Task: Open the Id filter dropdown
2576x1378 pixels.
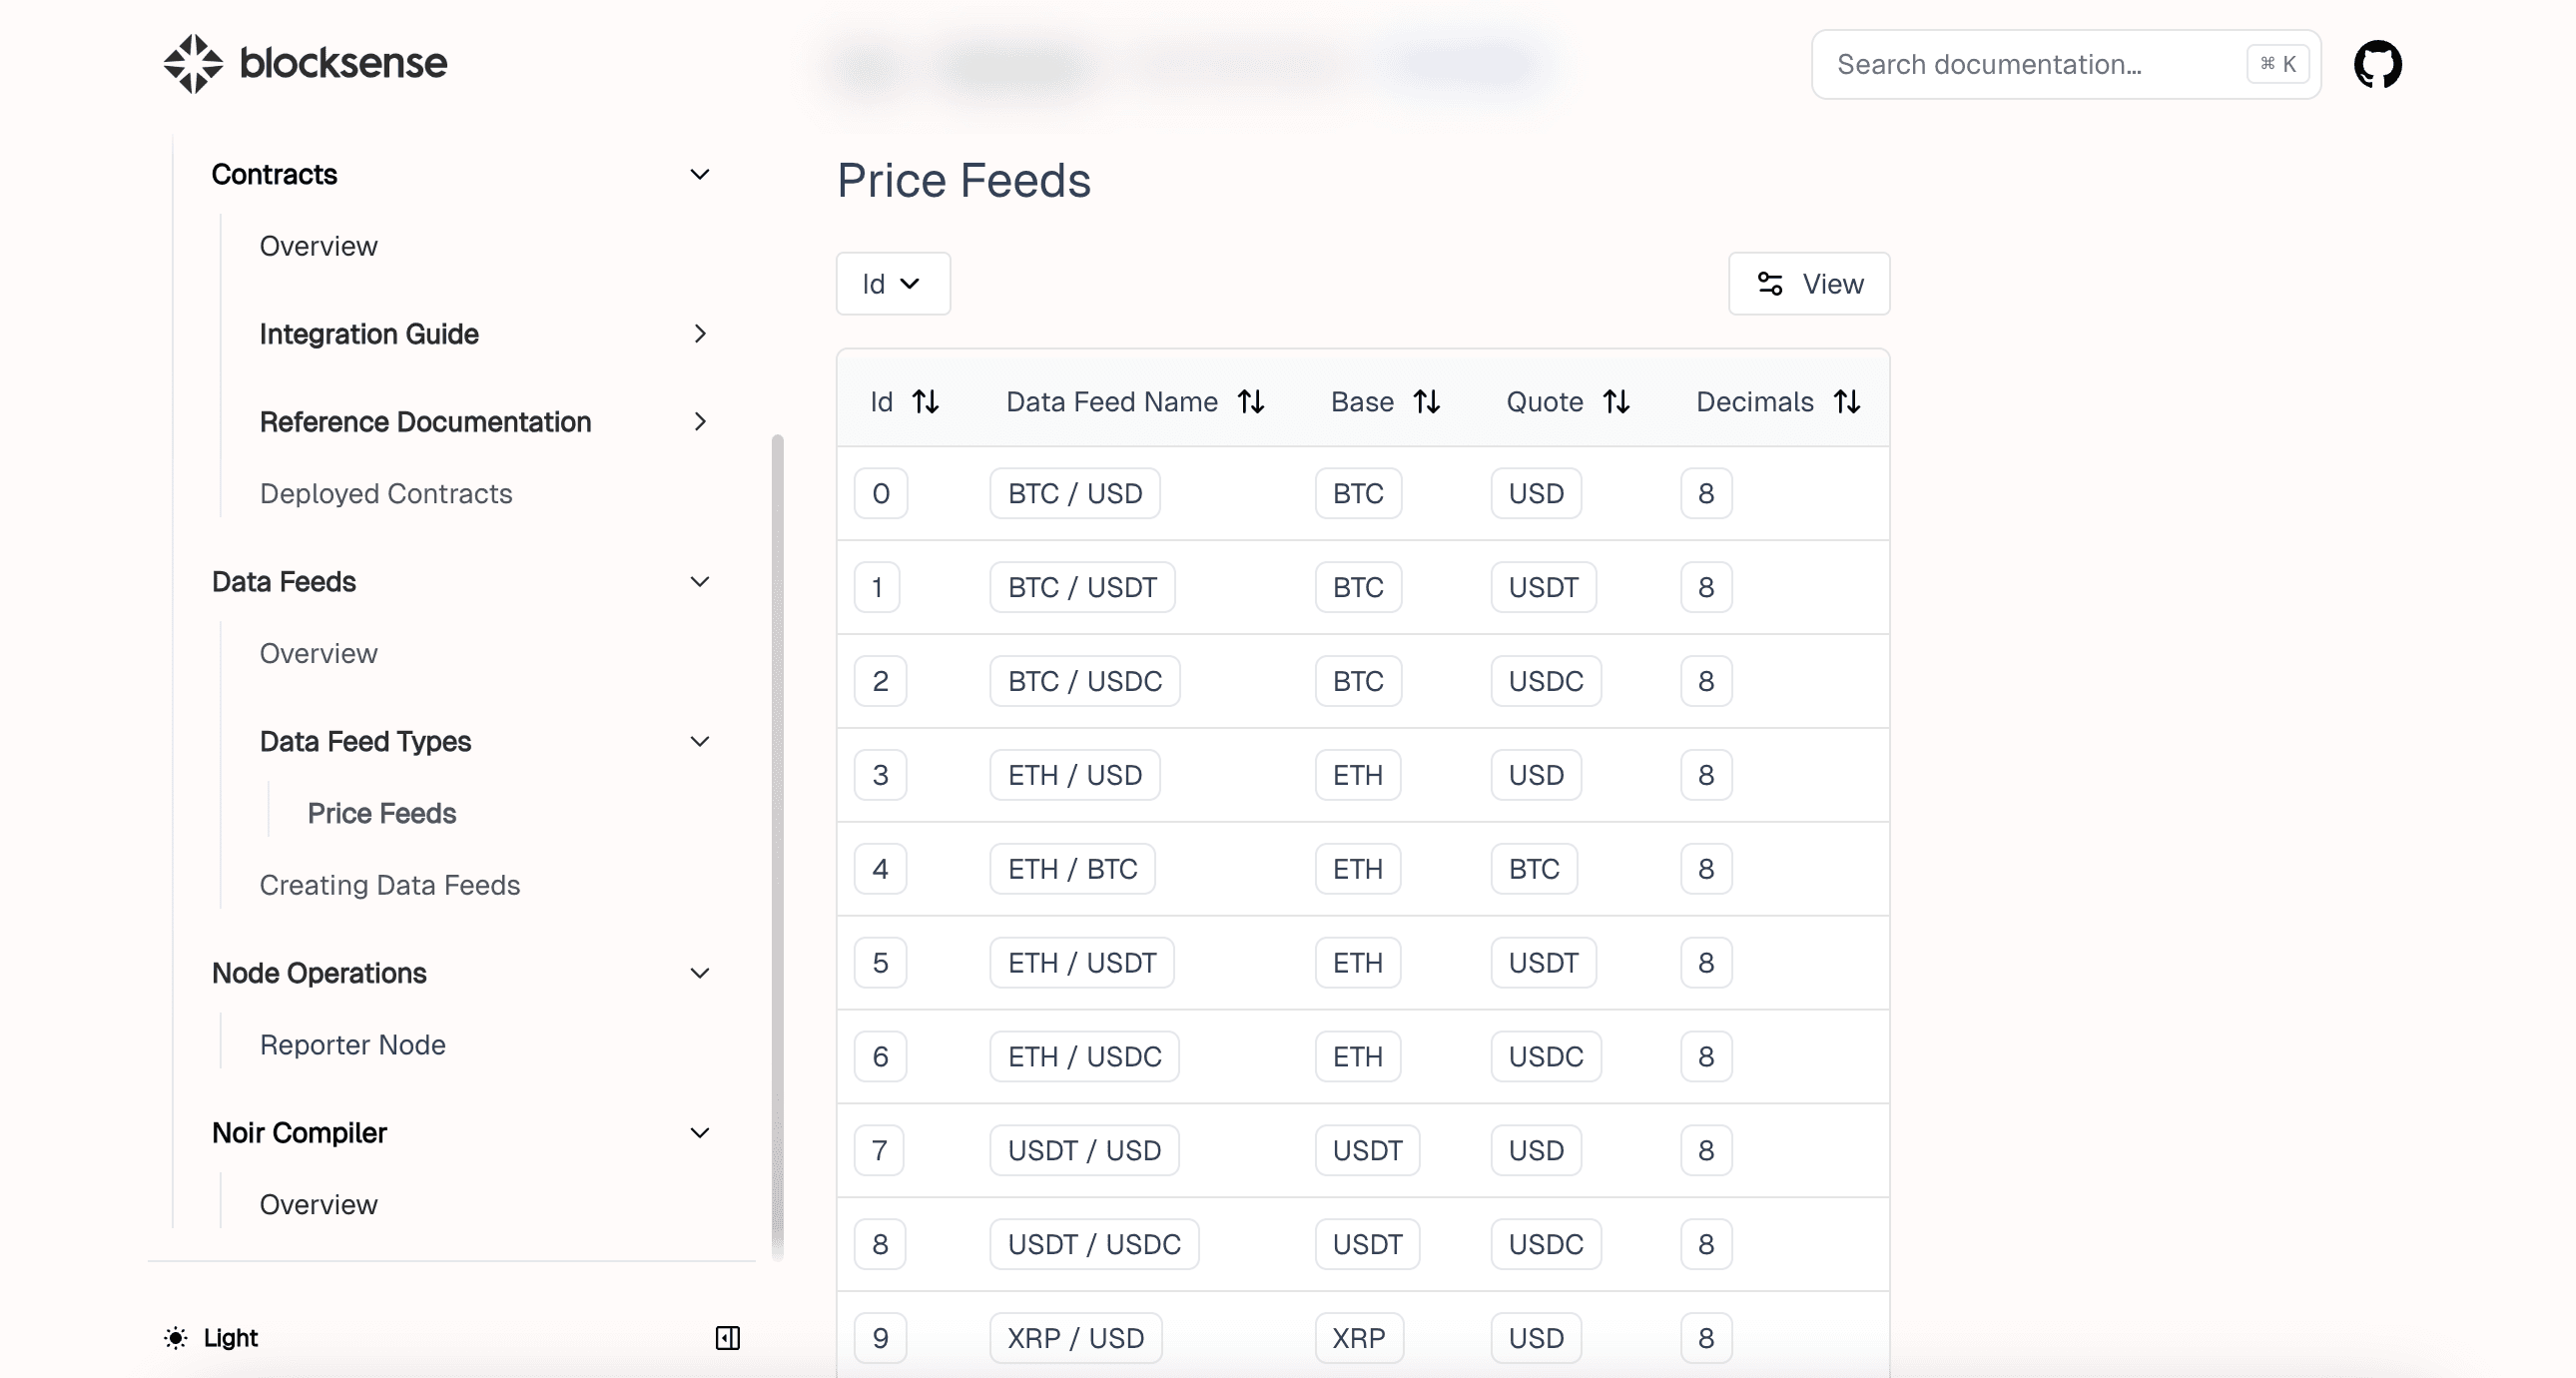Action: pyautogui.click(x=892, y=284)
